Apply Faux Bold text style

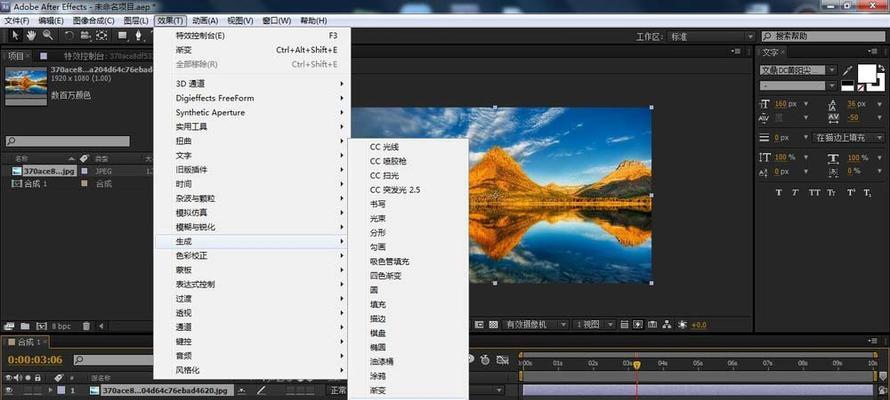779,193
